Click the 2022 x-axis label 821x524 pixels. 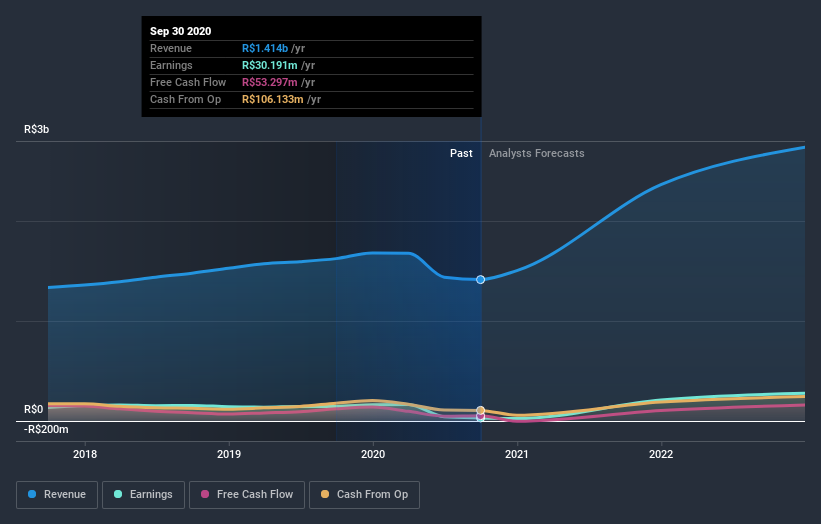pyautogui.click(x=661, y=454)
